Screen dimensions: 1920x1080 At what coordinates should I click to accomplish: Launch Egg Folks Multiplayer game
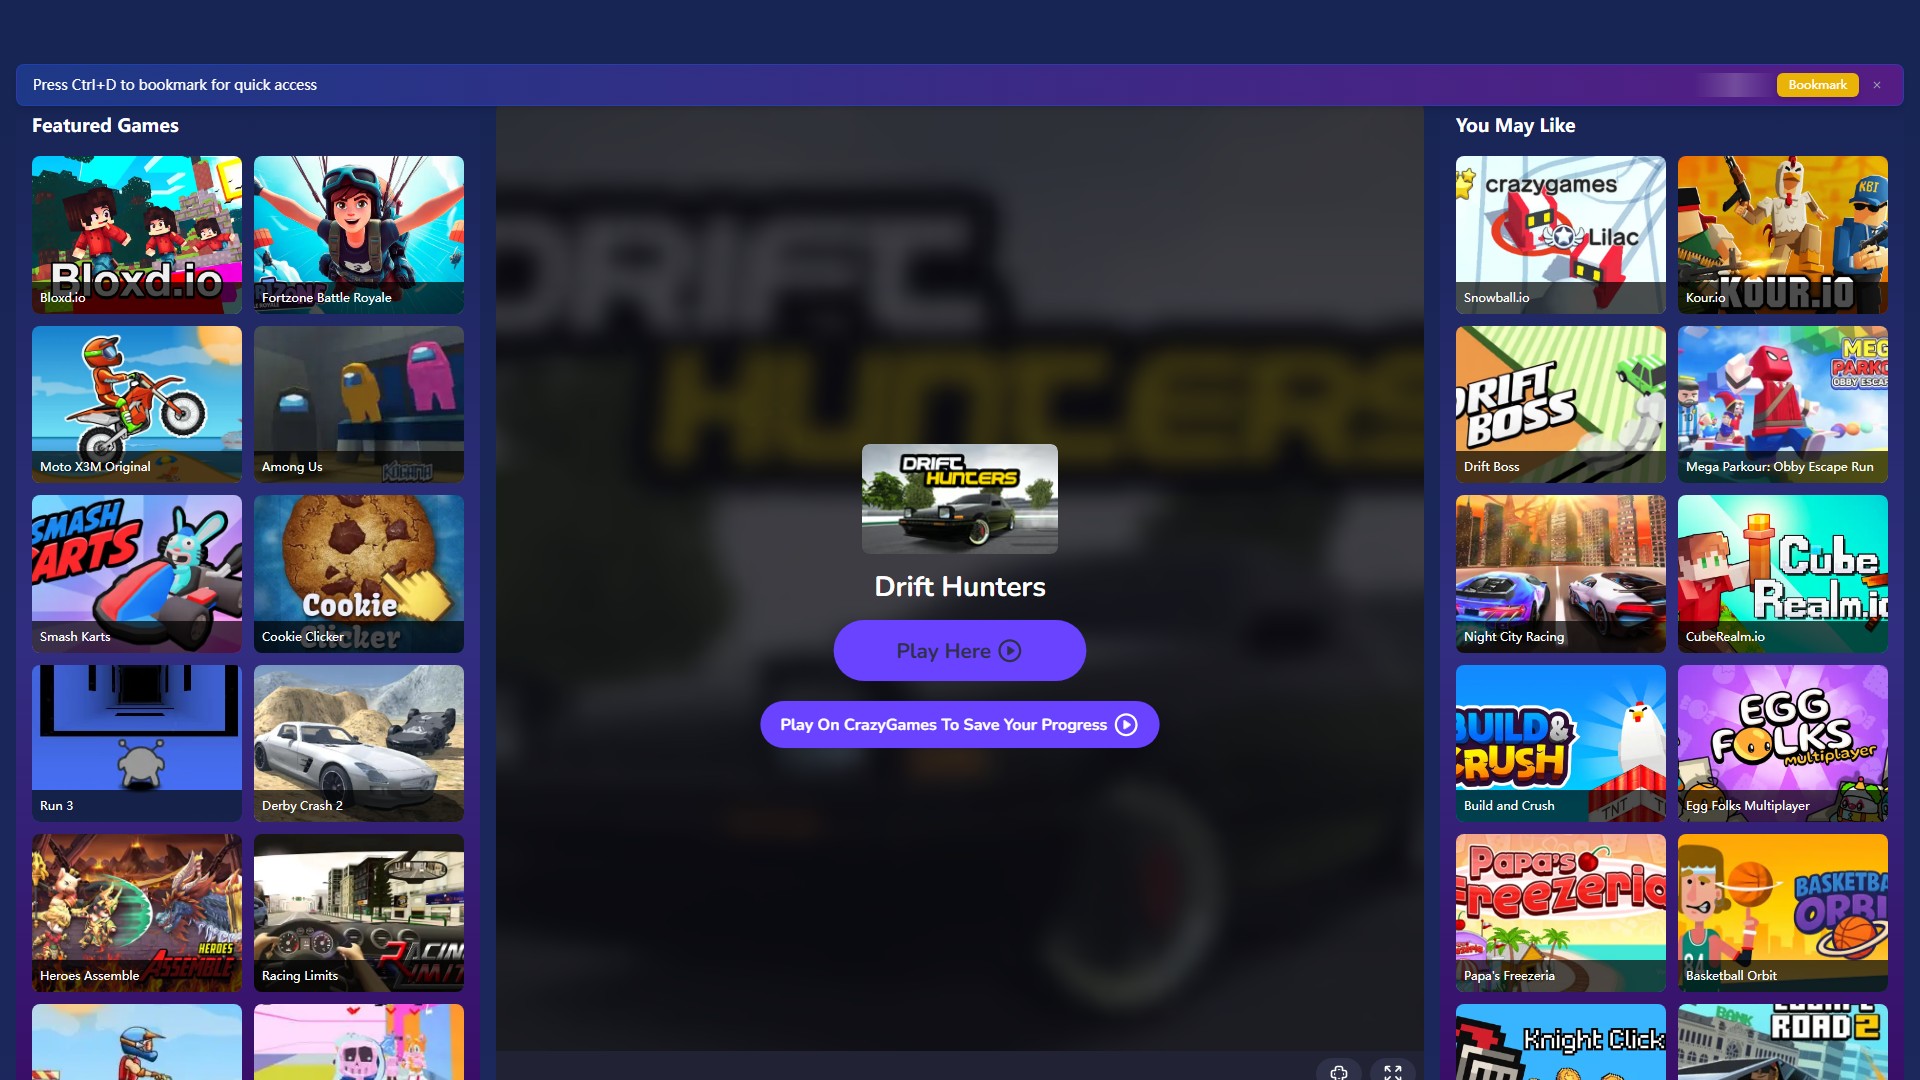[x=1782, y=743]
